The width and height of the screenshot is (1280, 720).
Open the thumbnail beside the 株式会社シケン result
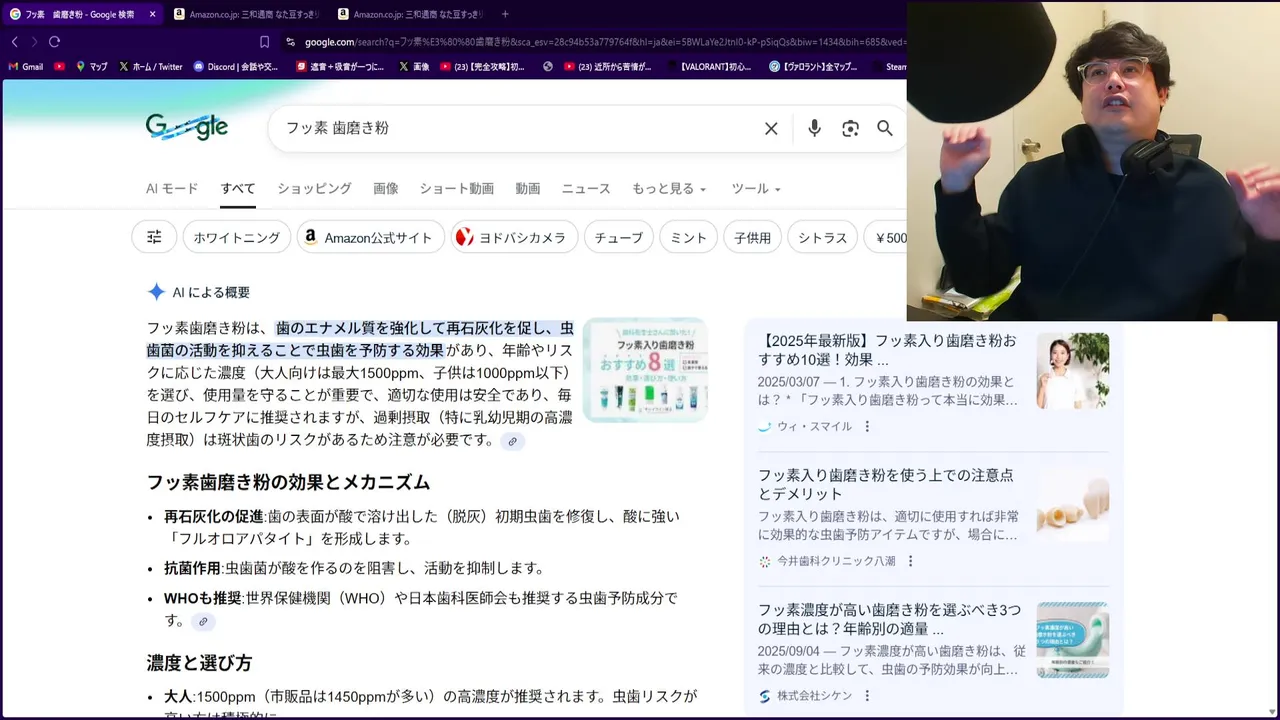[x=1072, y=640]
